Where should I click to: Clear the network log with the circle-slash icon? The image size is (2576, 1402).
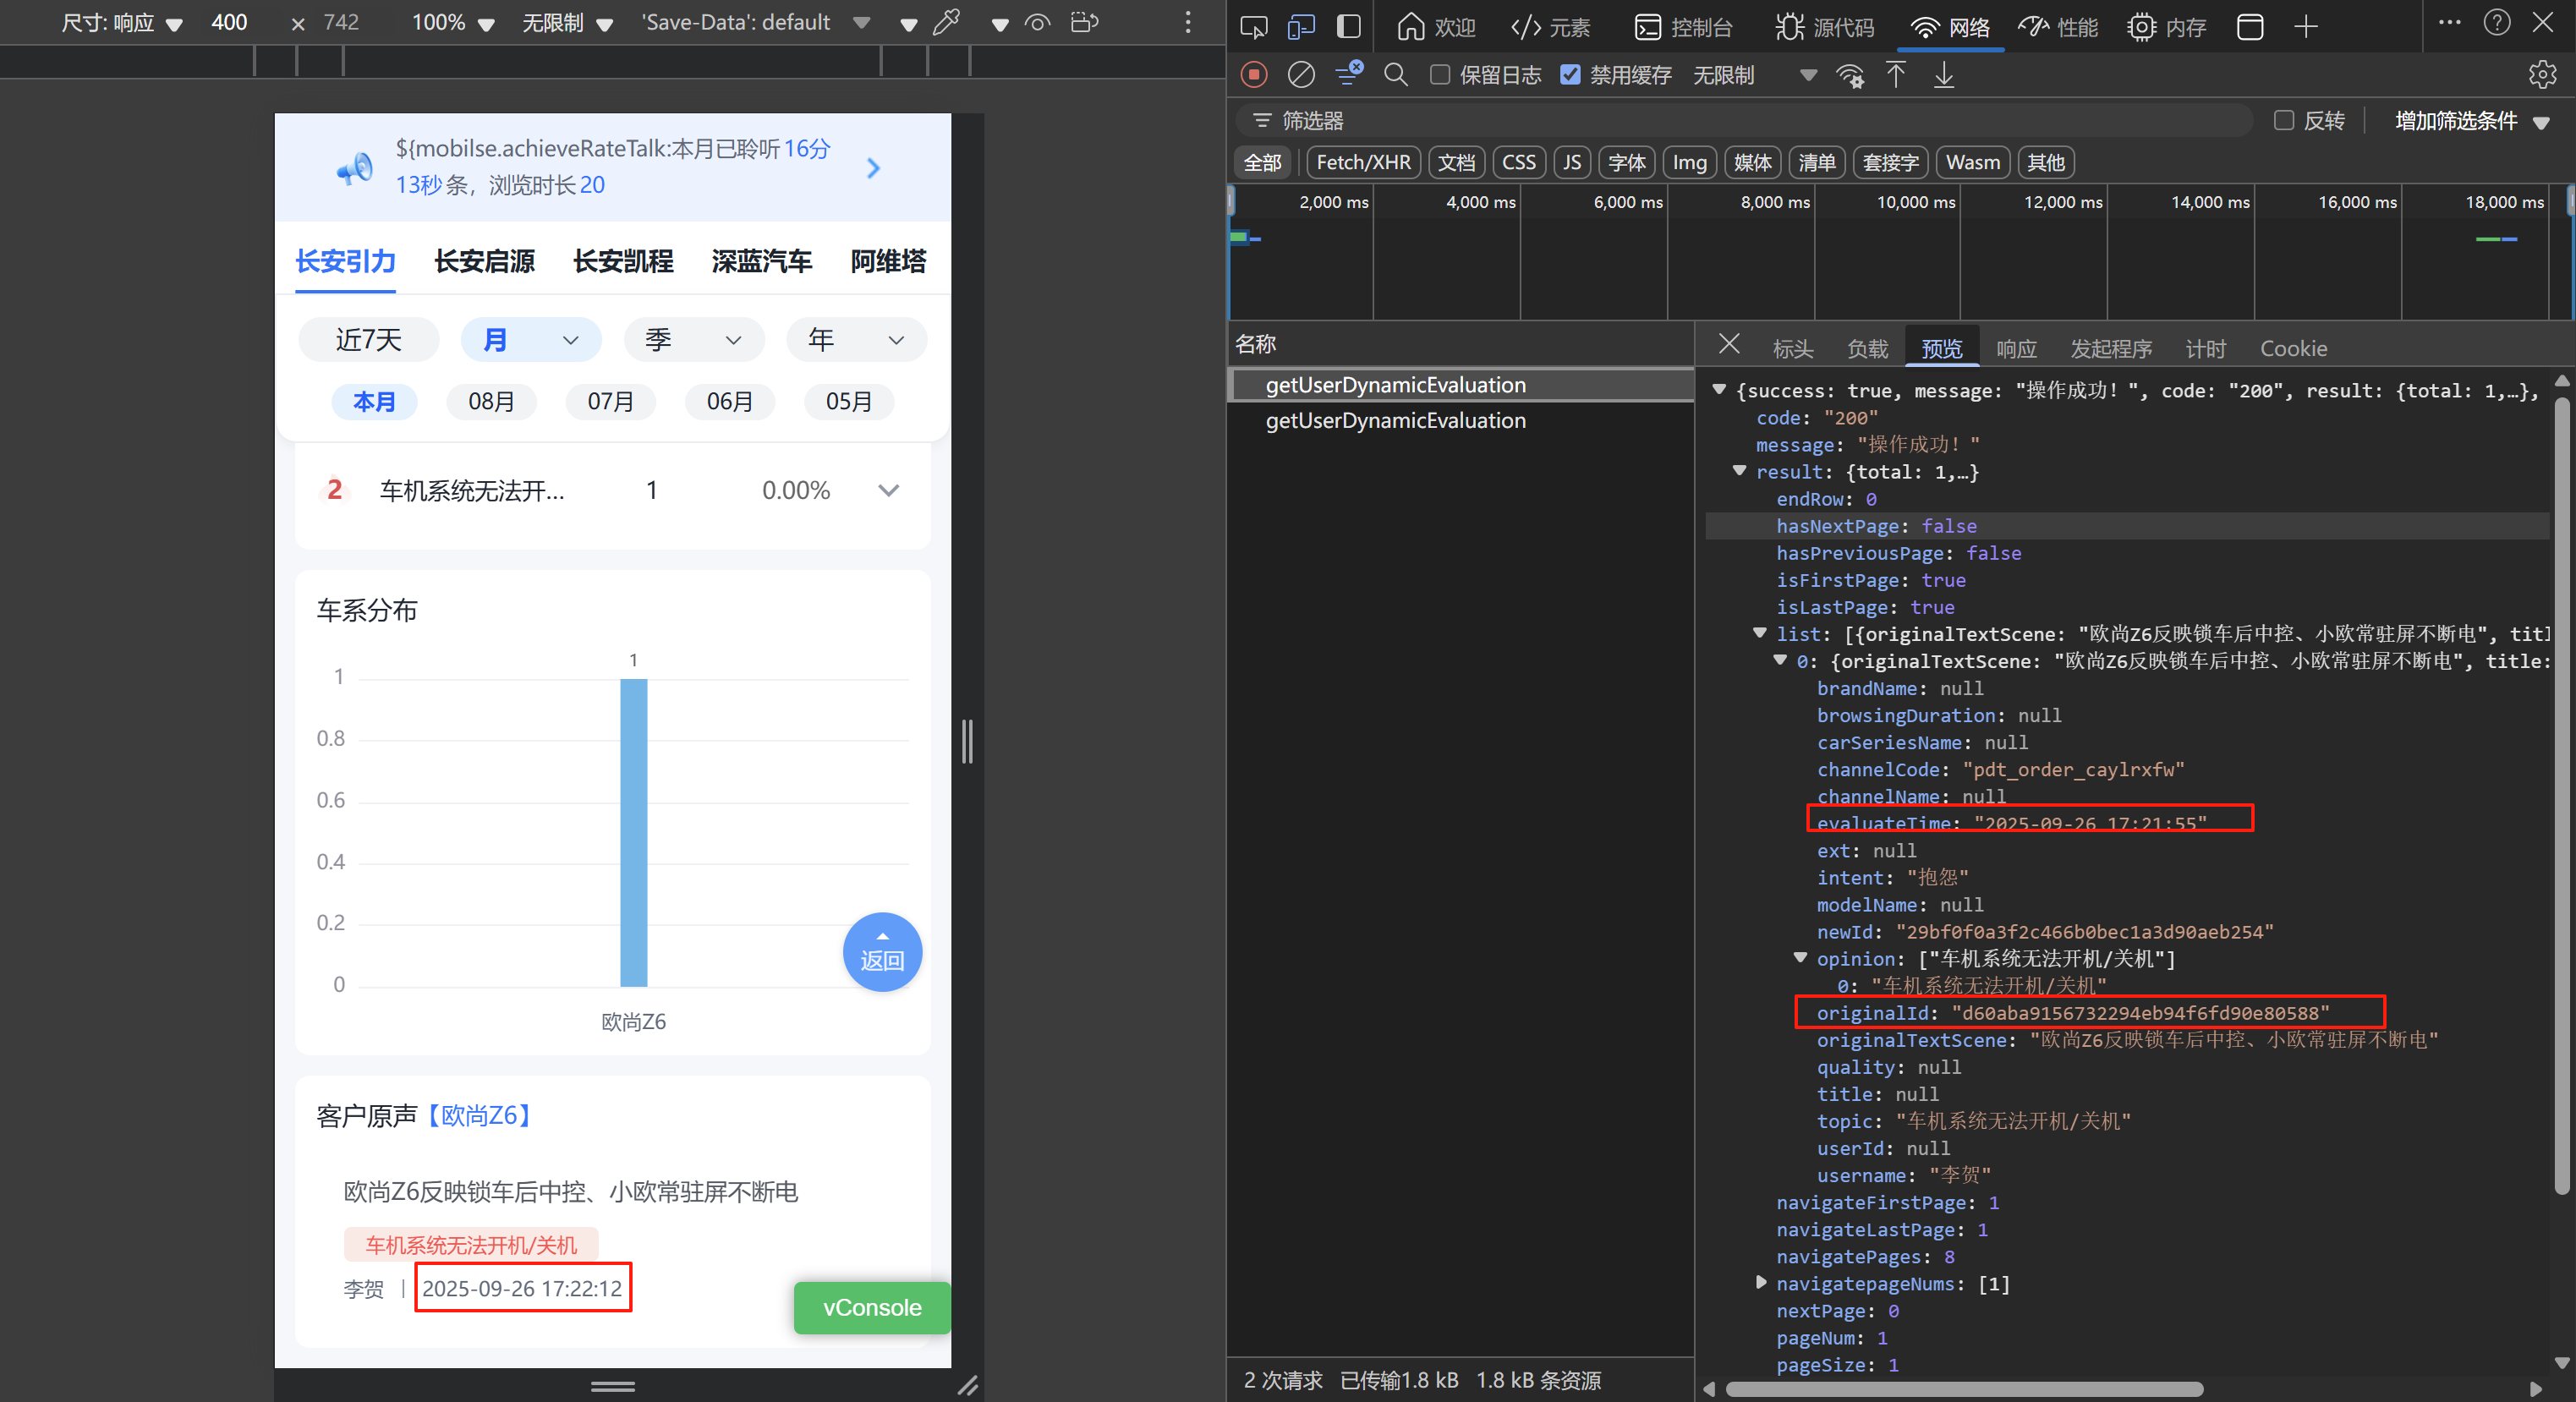[1300, 75]
